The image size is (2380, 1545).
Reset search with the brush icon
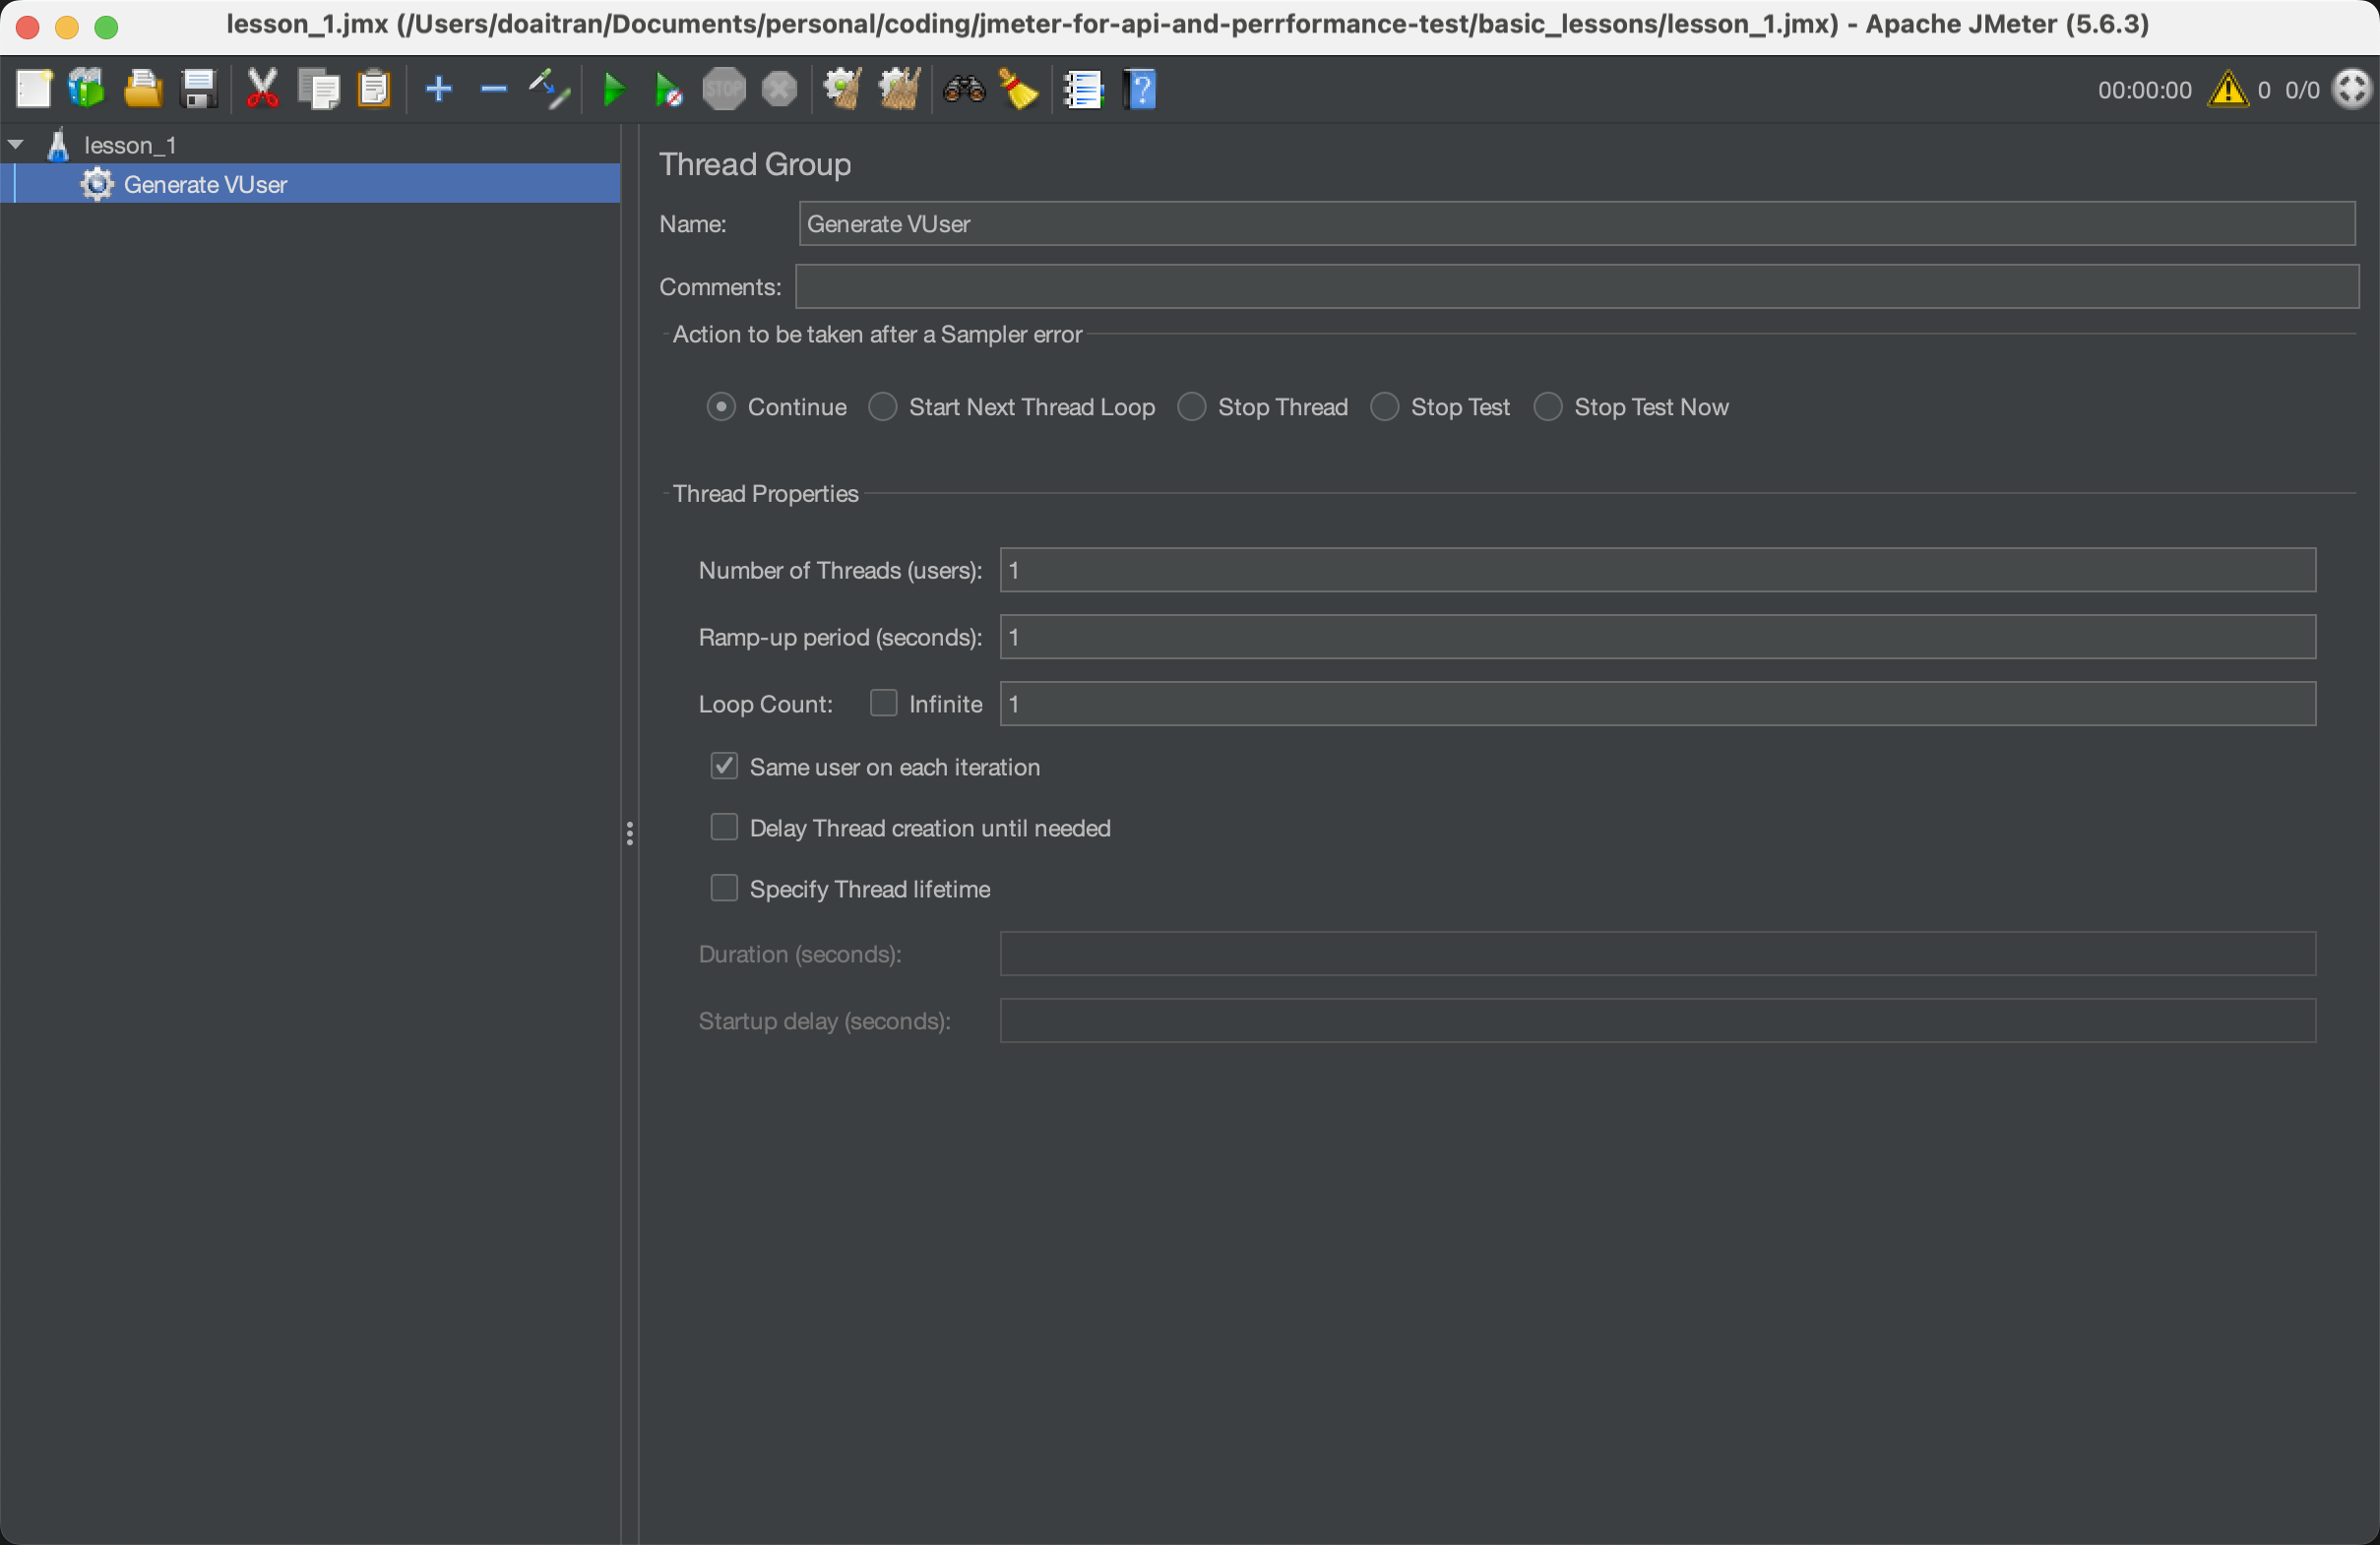[x=1019, y=89]
